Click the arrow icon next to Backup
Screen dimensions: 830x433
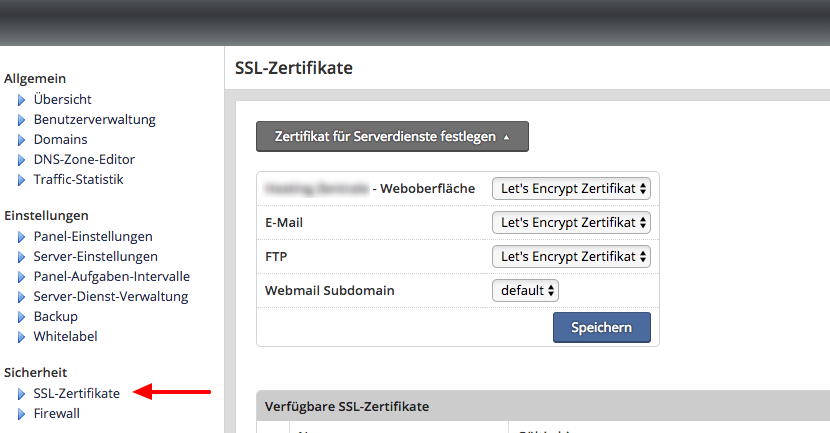tap(22, 317)
